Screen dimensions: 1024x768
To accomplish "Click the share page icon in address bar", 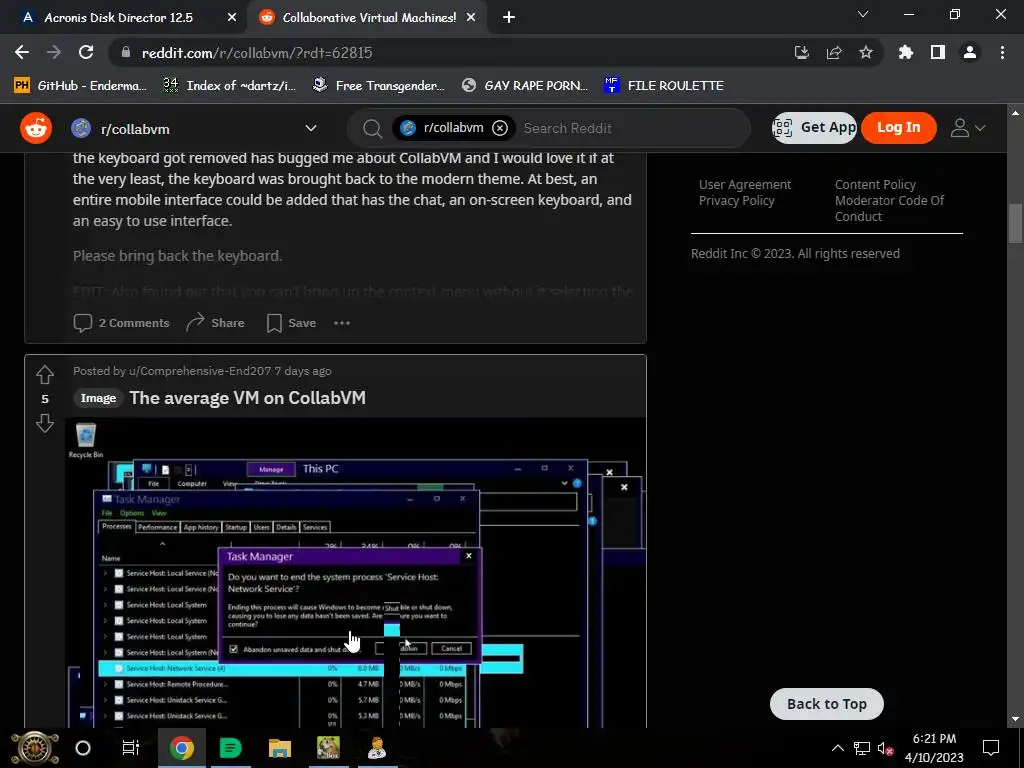I will (833, 53).
